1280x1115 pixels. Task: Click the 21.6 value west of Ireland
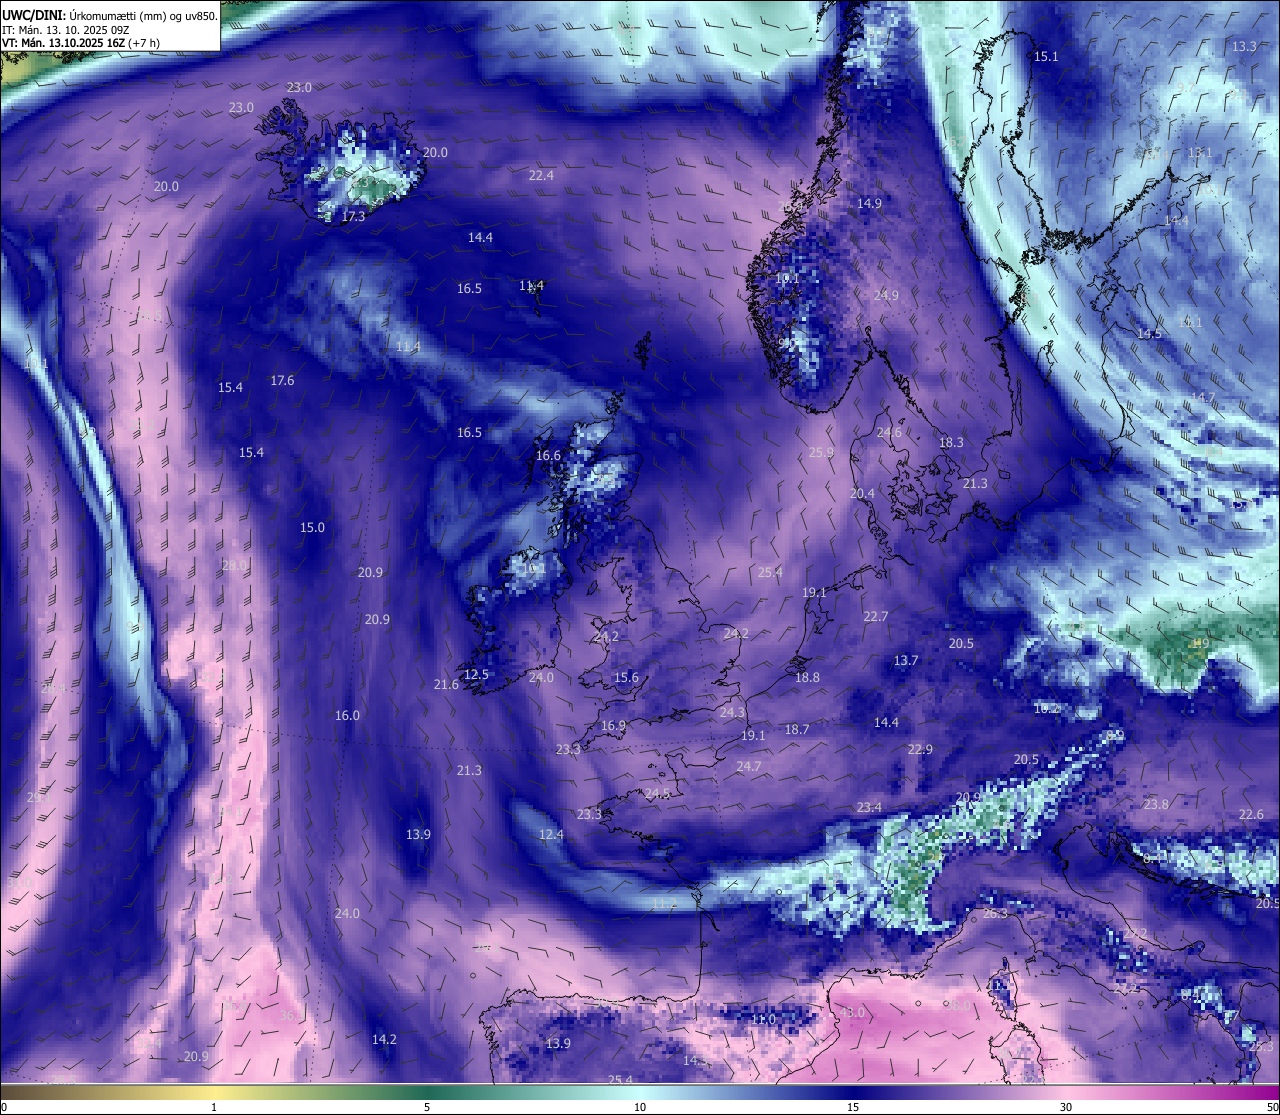pyautogui.click(x=446, y=685)
